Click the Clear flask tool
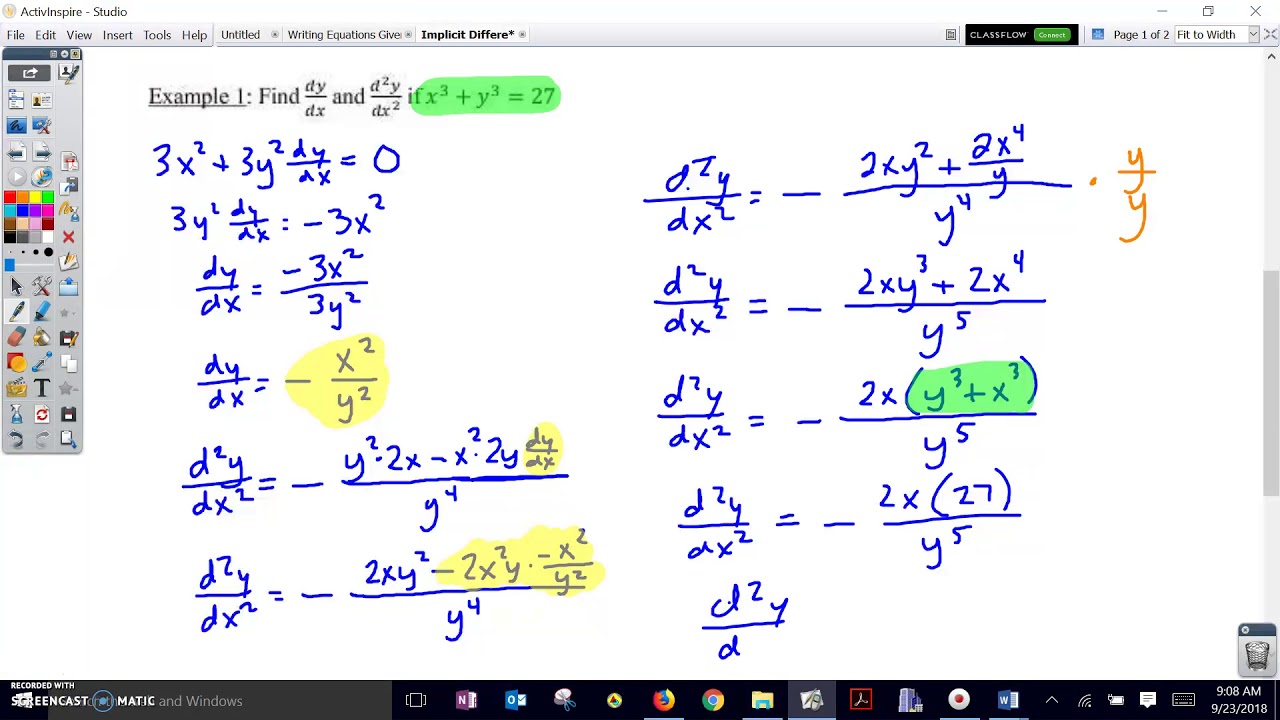The width and height of the screenshot is (1280, 720). coord(16,414)
